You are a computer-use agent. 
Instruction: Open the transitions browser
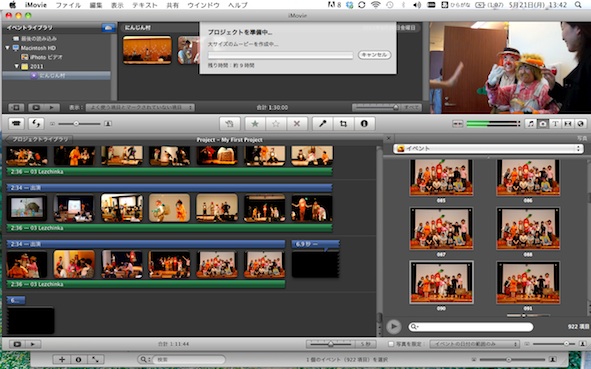(x=568, y=124)
